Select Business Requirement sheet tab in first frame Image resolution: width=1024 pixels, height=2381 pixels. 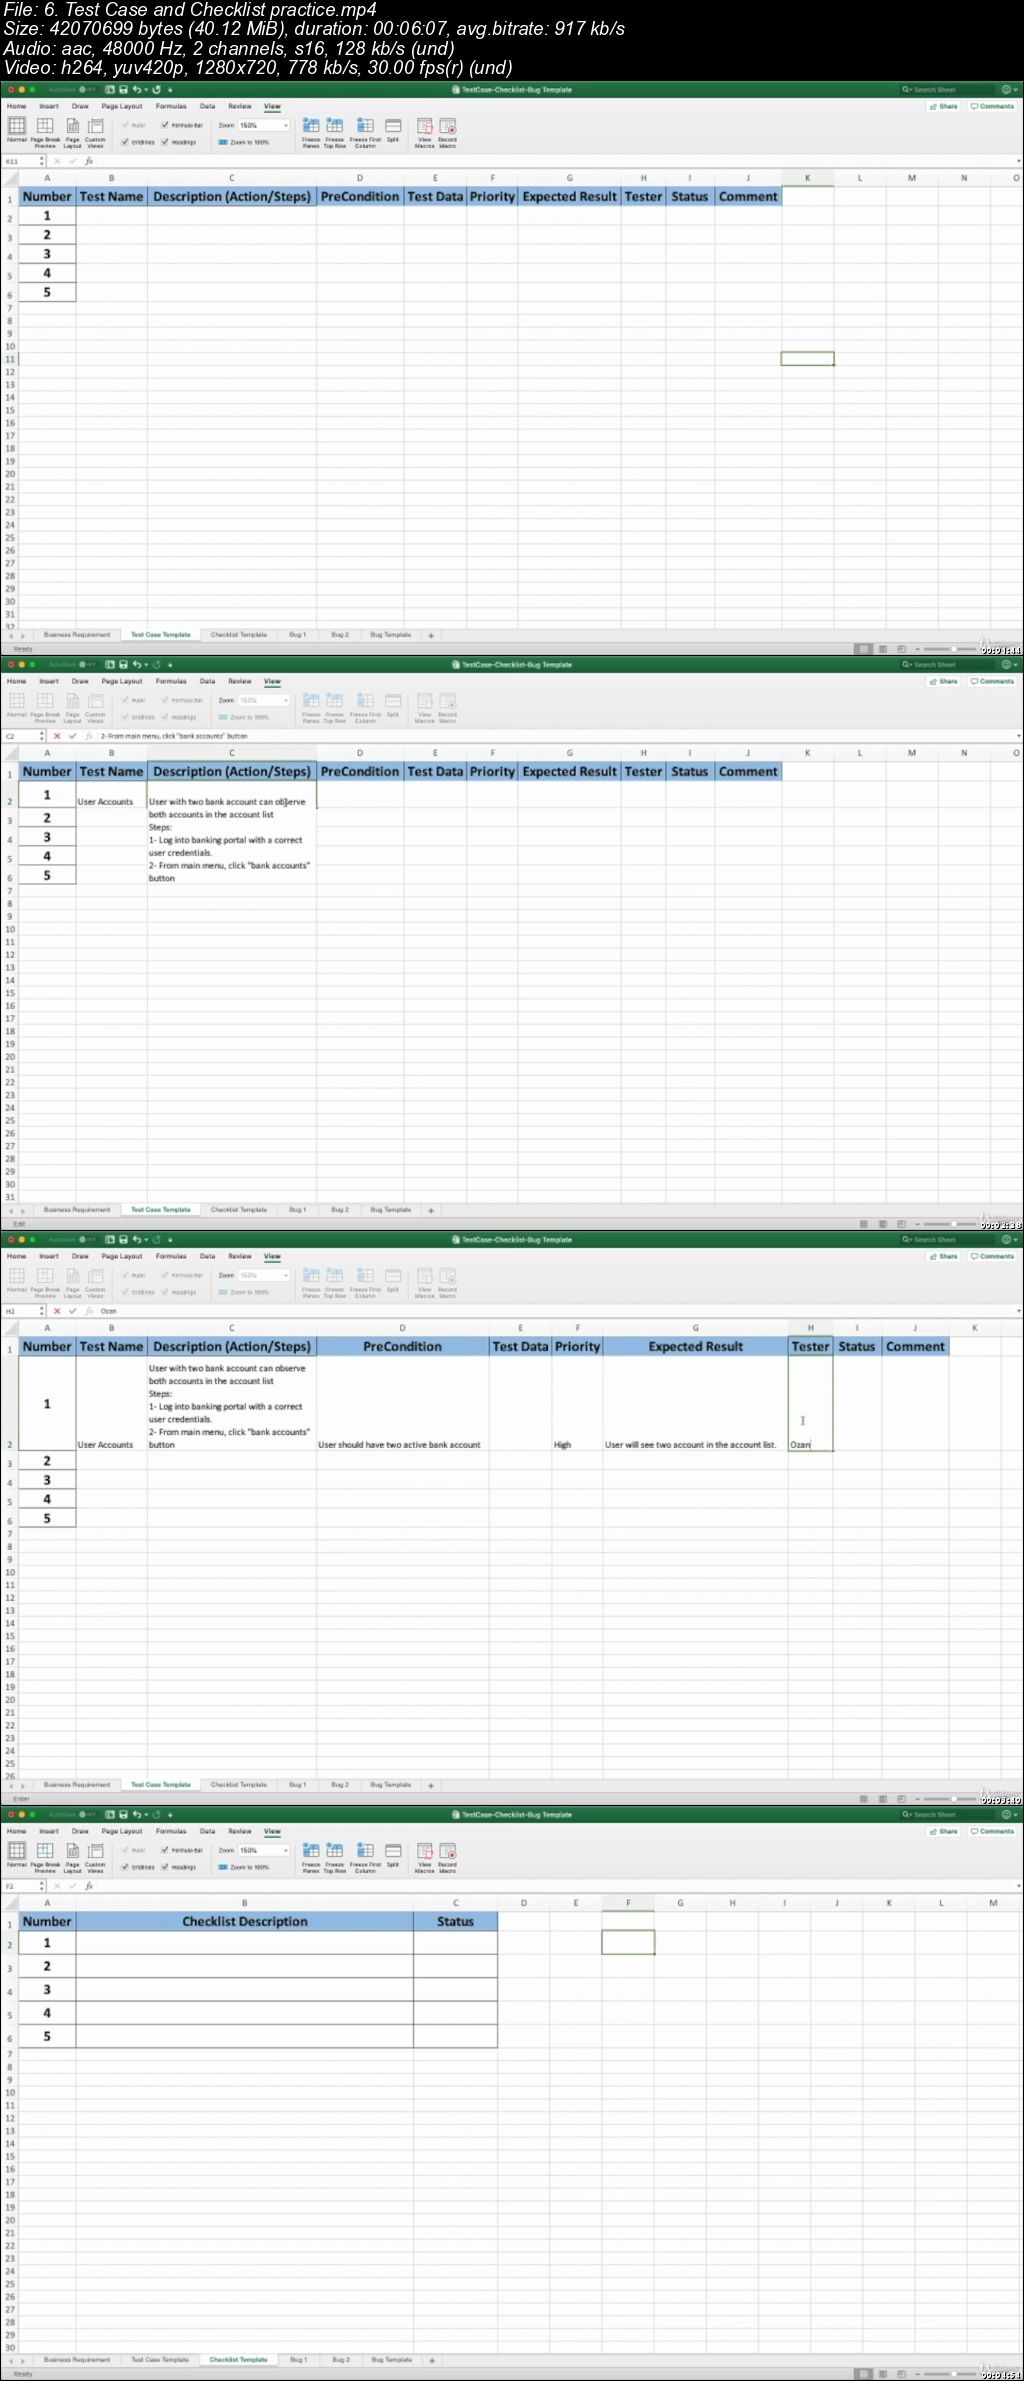click(x=77, y=635)
